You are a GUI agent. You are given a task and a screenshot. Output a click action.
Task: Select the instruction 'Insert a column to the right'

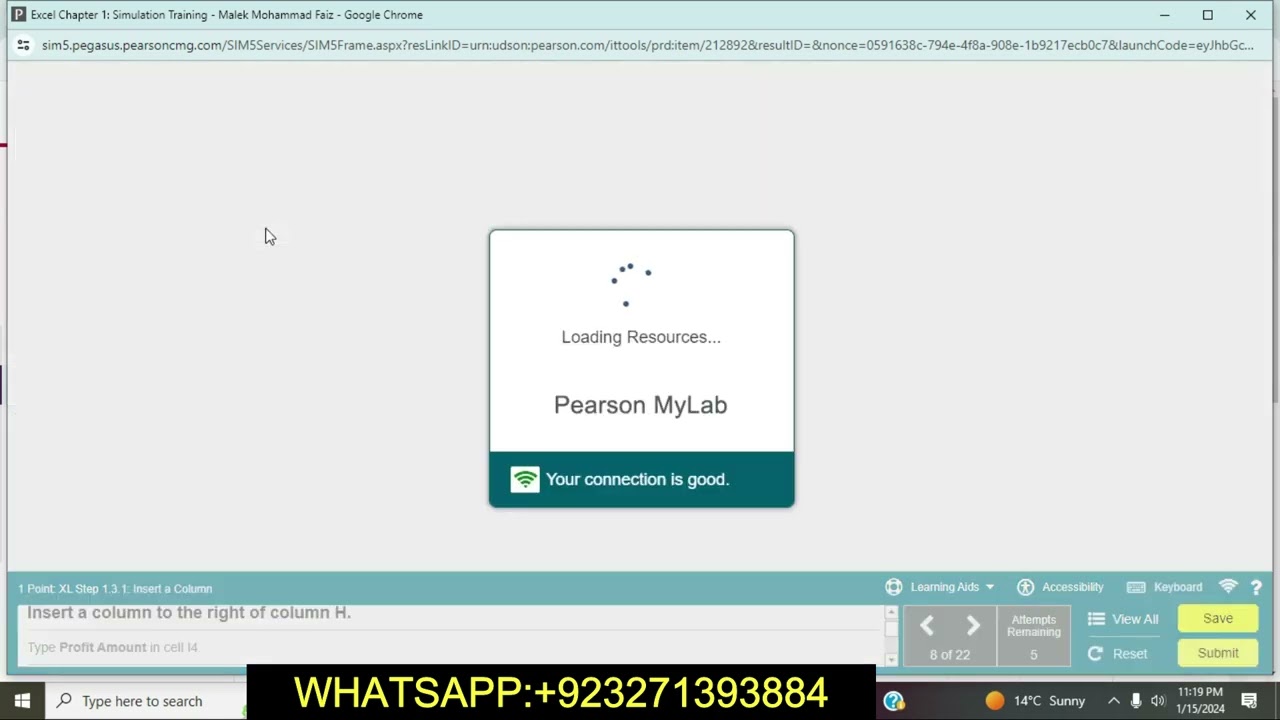[x=189, y=612]
